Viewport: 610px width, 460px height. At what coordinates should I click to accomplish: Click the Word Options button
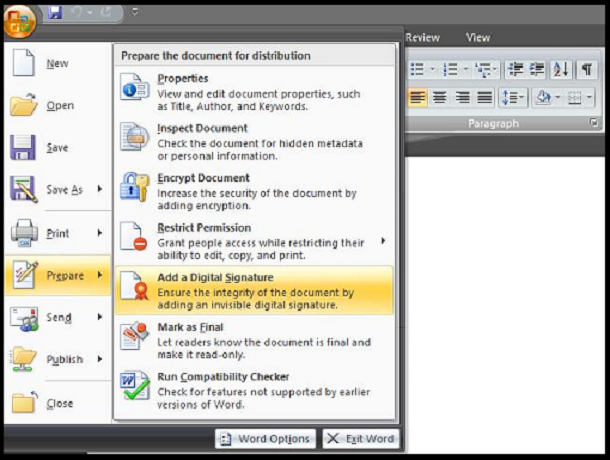[x=265, y=438]
